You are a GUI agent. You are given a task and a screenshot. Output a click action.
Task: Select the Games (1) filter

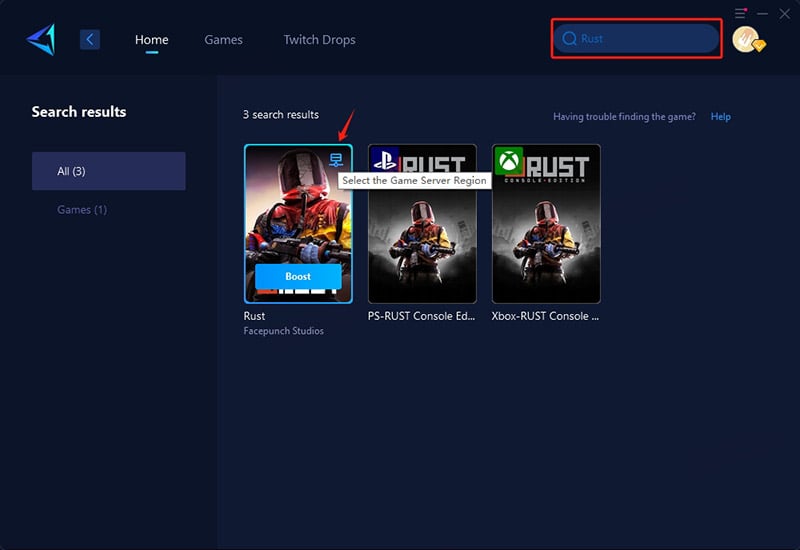click(x=82, y=210)
